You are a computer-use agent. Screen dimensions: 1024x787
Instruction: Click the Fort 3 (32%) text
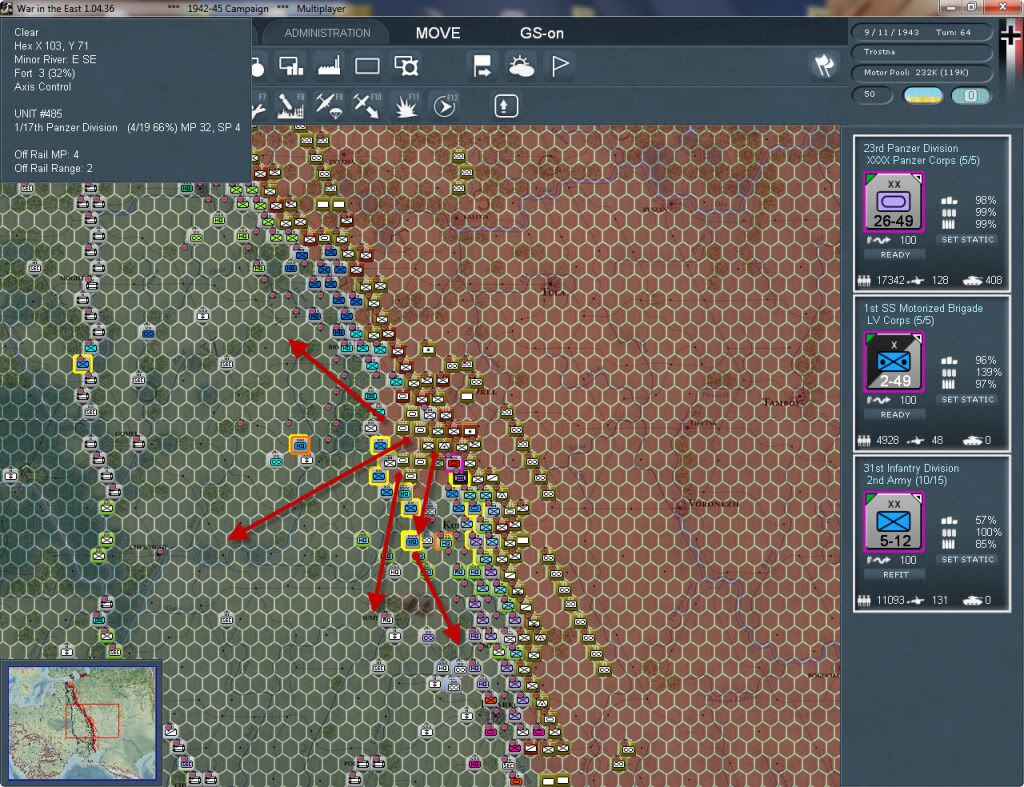click(44, 73)
